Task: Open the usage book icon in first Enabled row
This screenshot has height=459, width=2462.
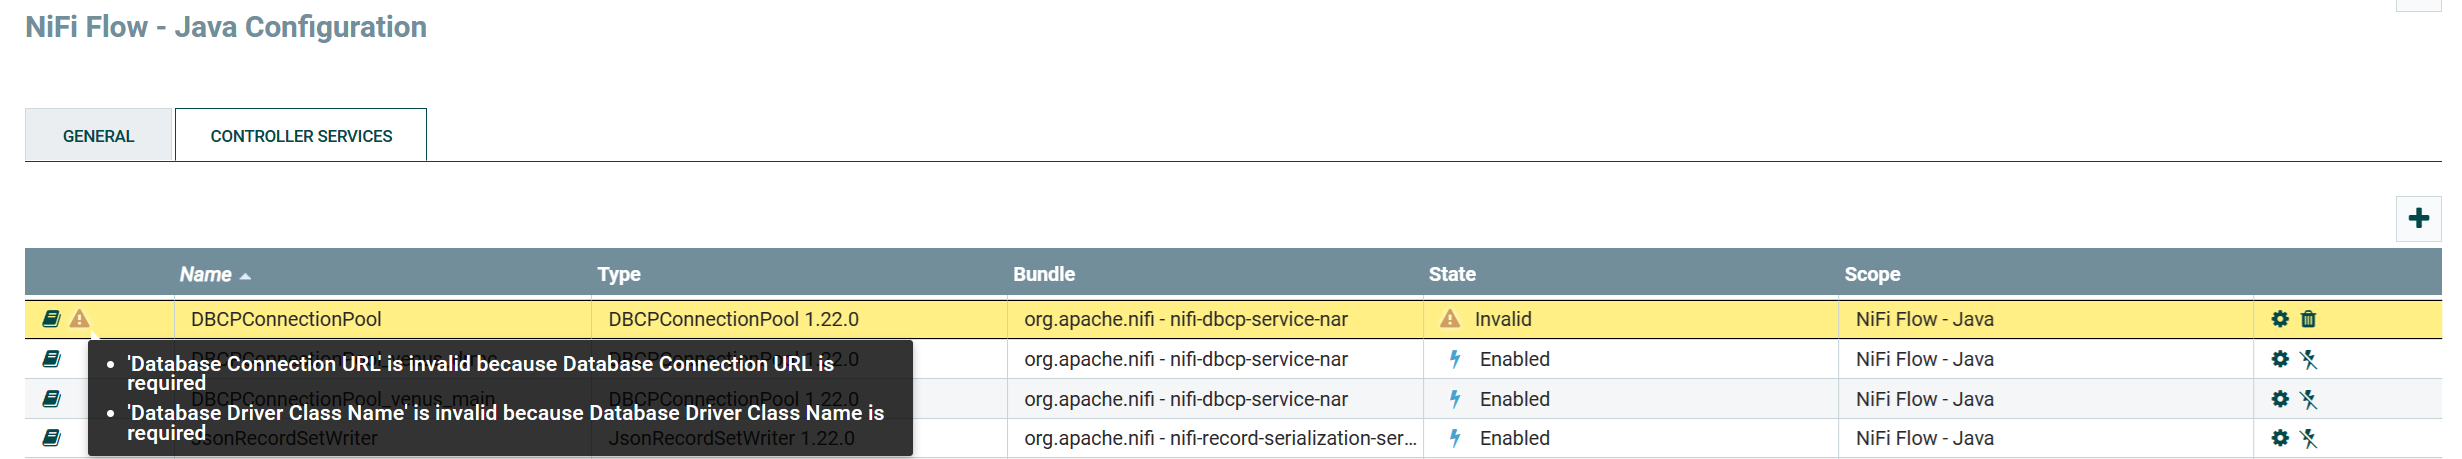Action: [x=51, y=359]
